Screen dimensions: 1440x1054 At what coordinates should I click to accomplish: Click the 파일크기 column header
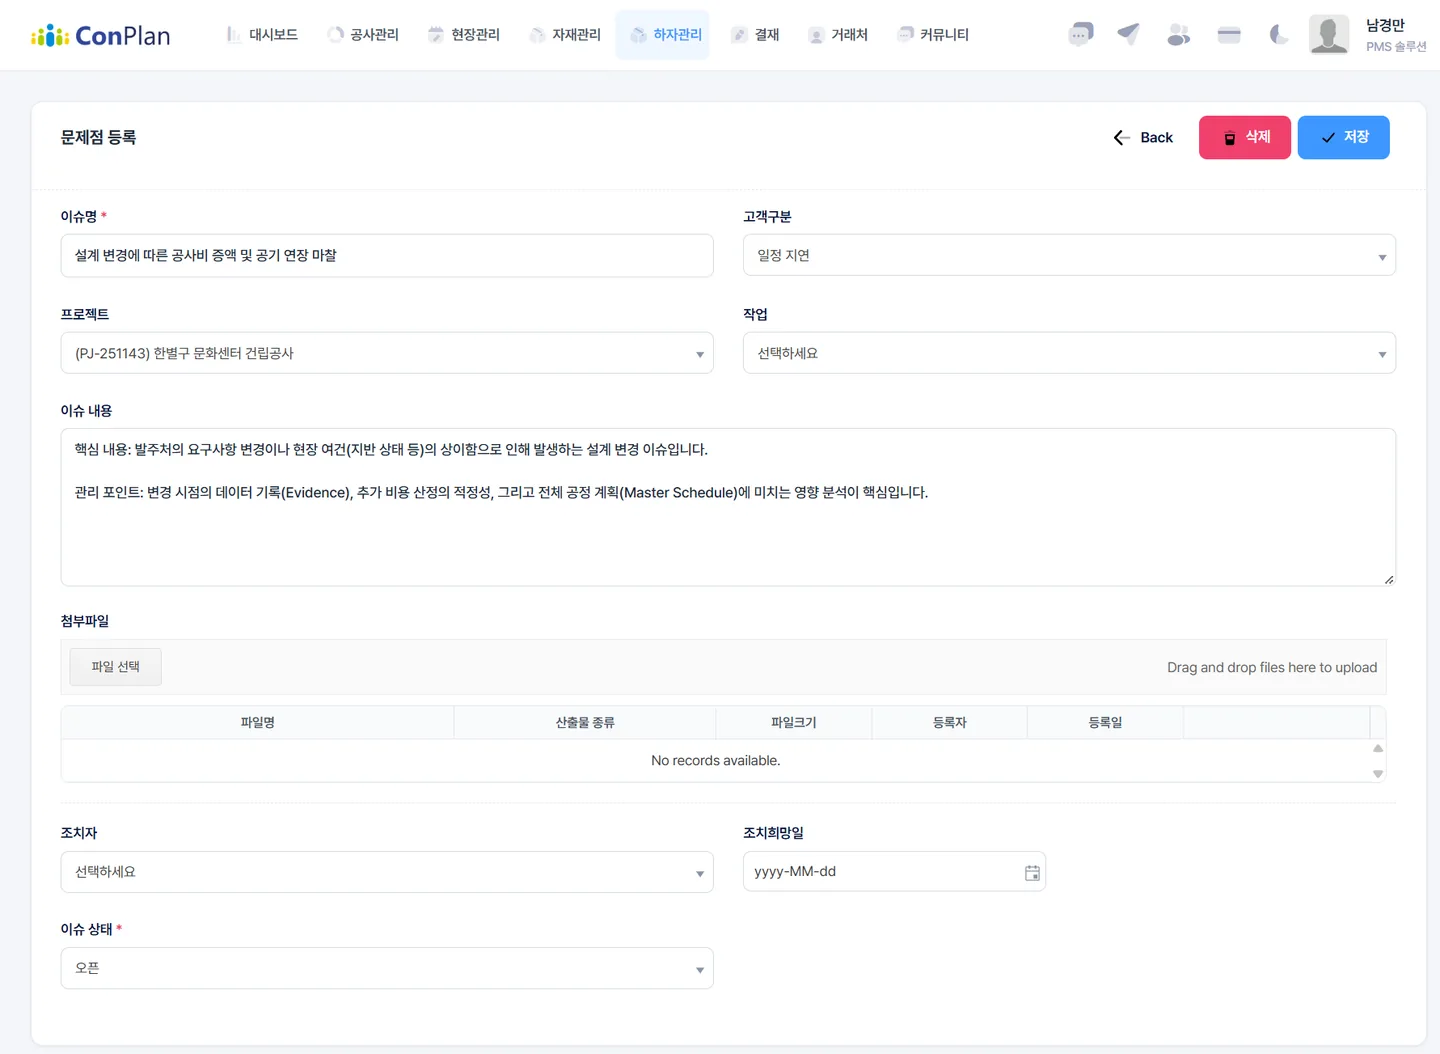(x=794, y=723)
